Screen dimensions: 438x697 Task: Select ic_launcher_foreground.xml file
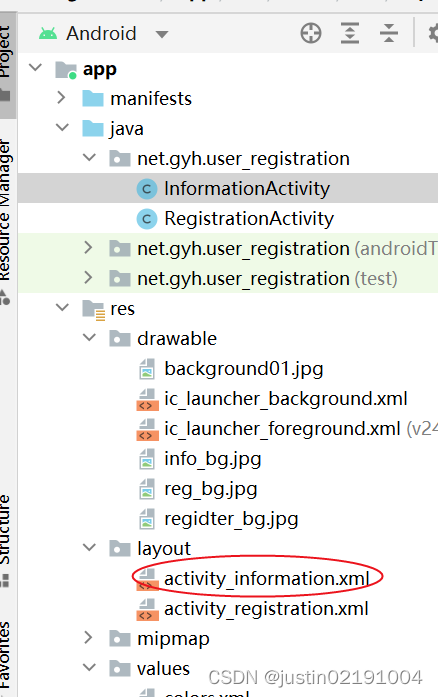[x=282, y=429]
